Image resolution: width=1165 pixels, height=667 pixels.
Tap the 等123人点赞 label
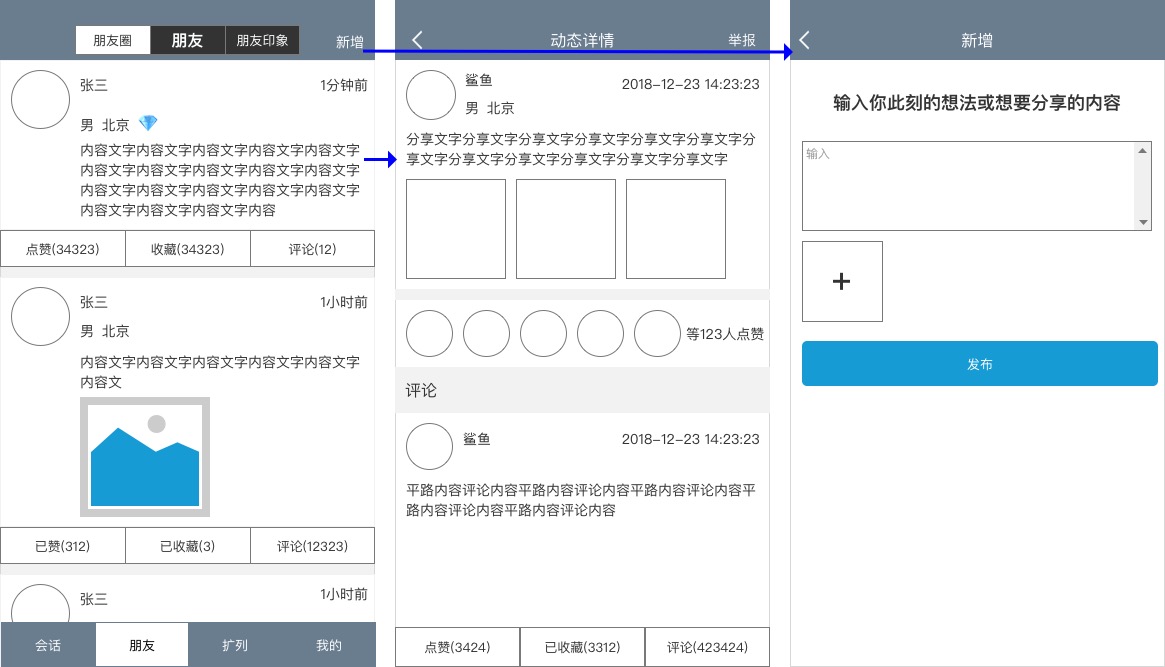point(724,334)
